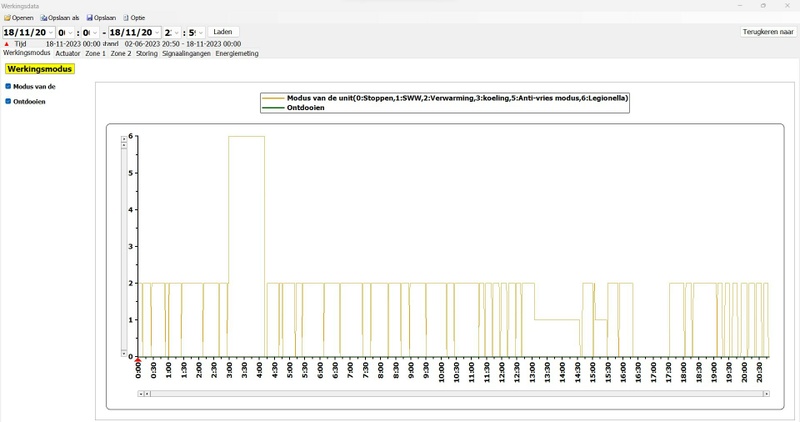Click the vertical scrollbar track beside the y-axis
Screen dimensions: 800x422
(124, 249)
